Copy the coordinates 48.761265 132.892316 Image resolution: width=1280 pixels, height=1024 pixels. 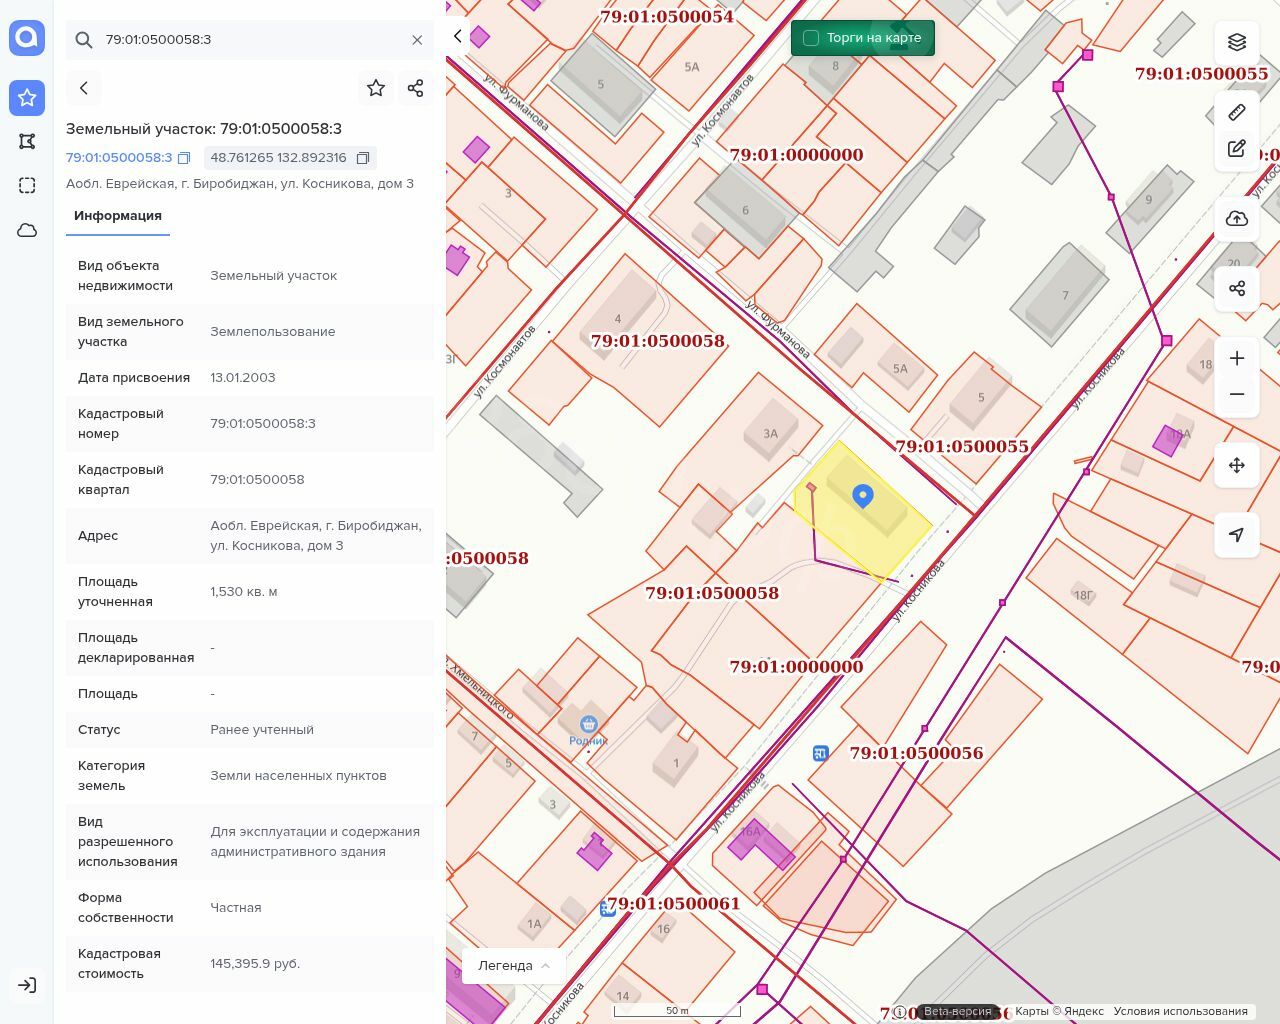363,158
